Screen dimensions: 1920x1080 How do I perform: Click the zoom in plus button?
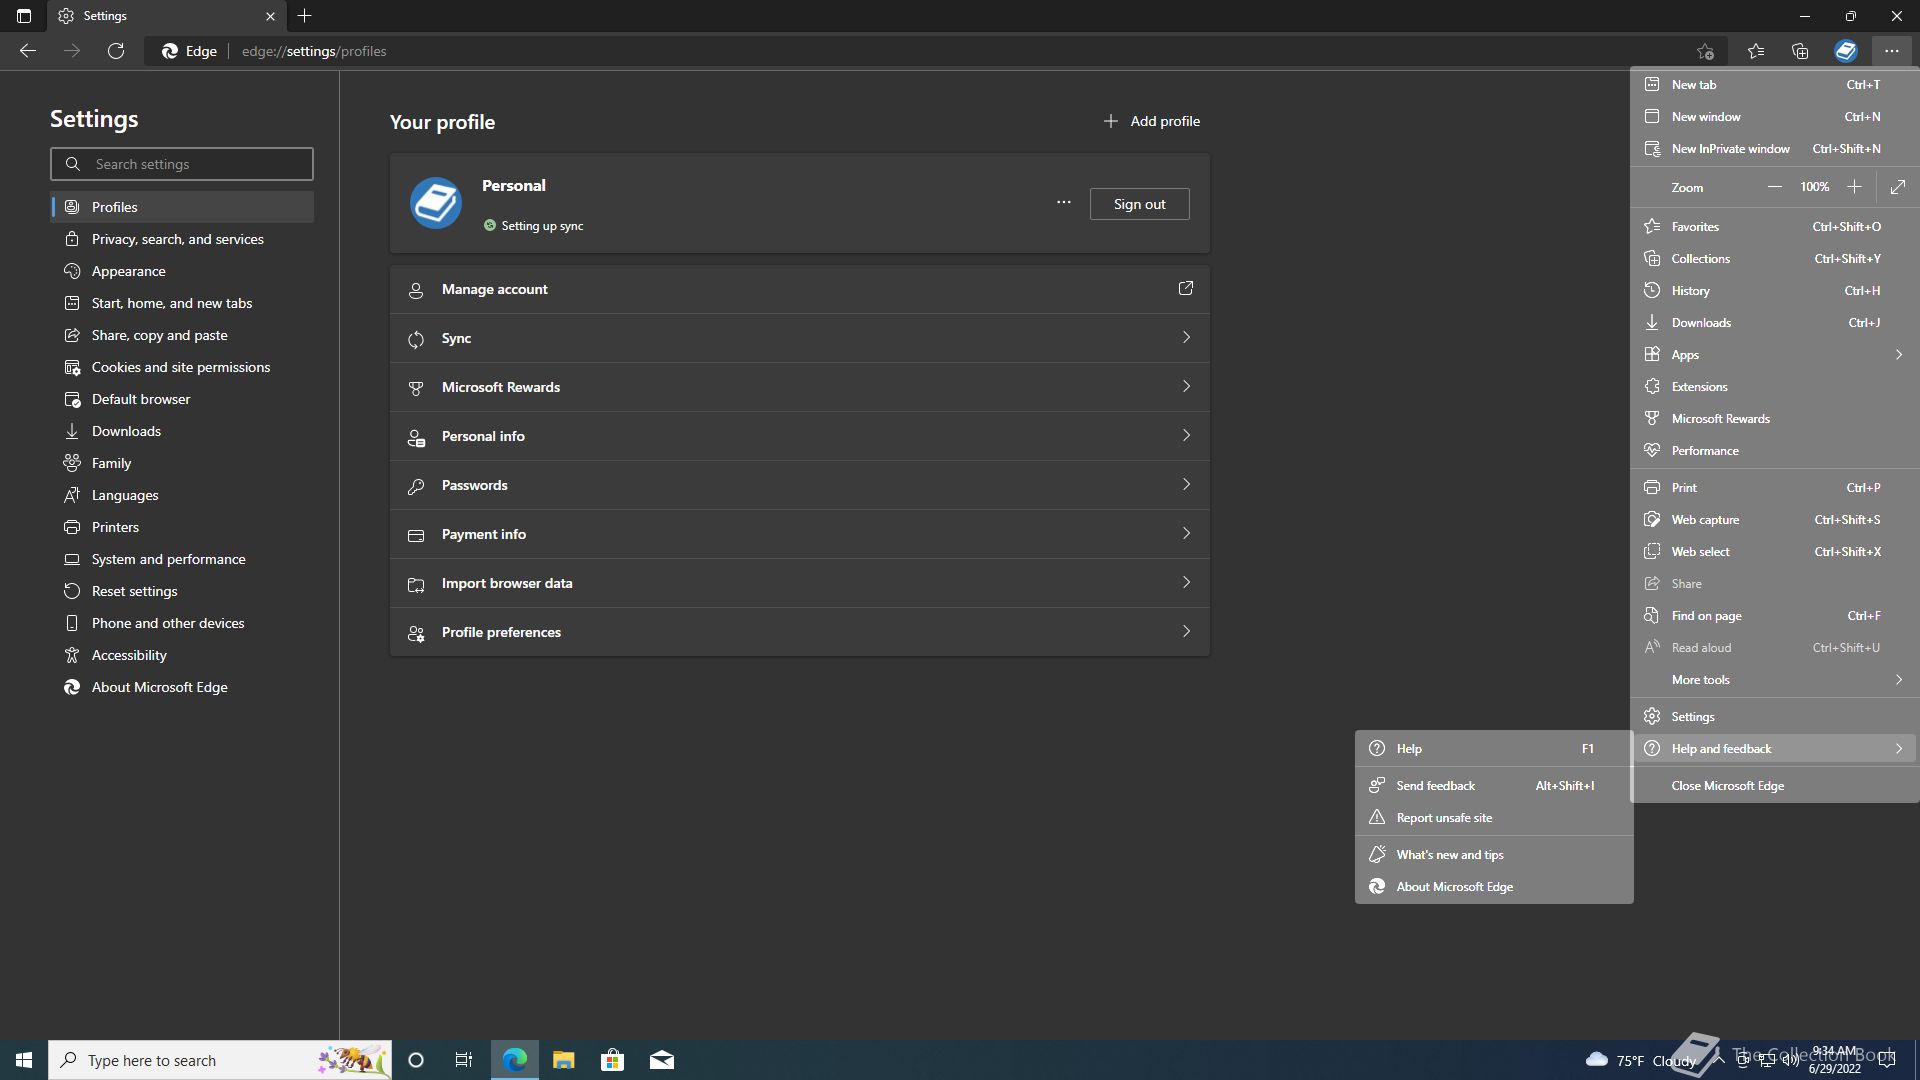click(1854, 187)
